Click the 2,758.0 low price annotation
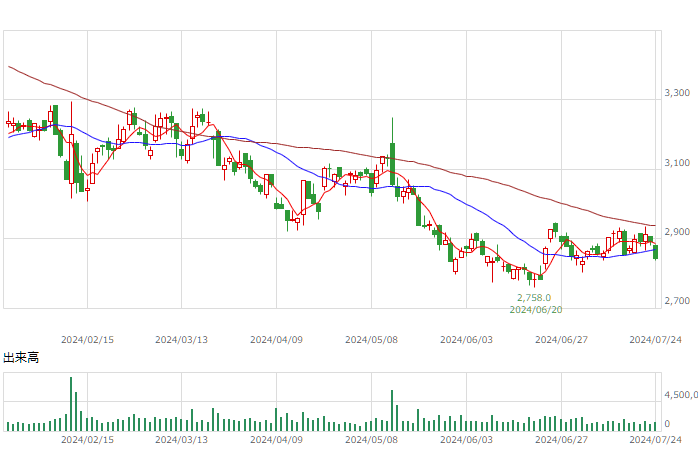 [x=534, y=297]
